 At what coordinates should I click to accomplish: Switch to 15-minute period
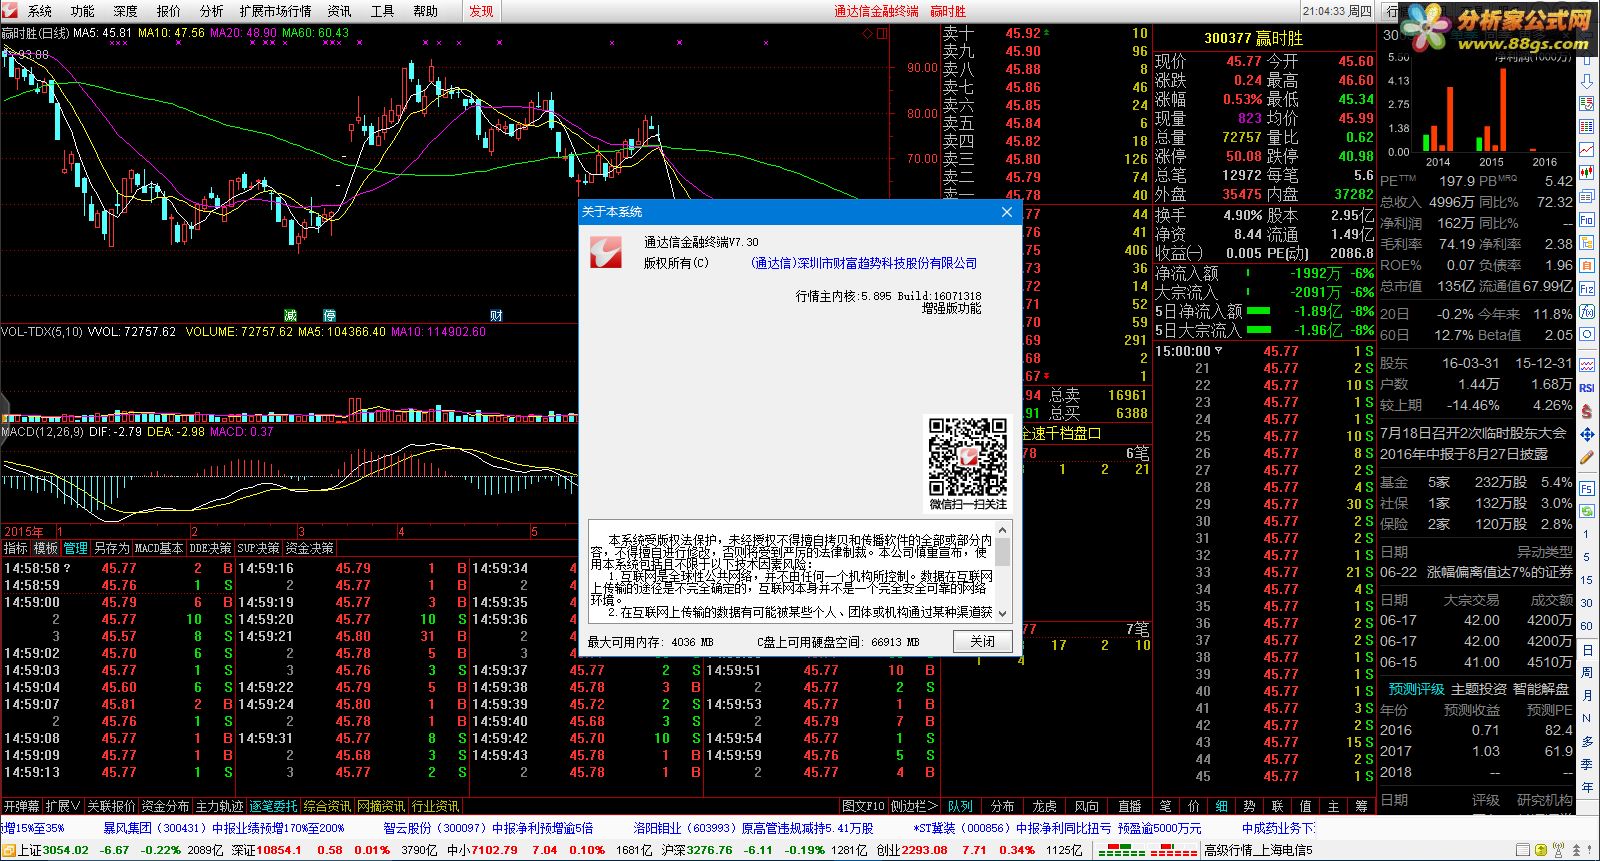click(x=1586, y=580)
